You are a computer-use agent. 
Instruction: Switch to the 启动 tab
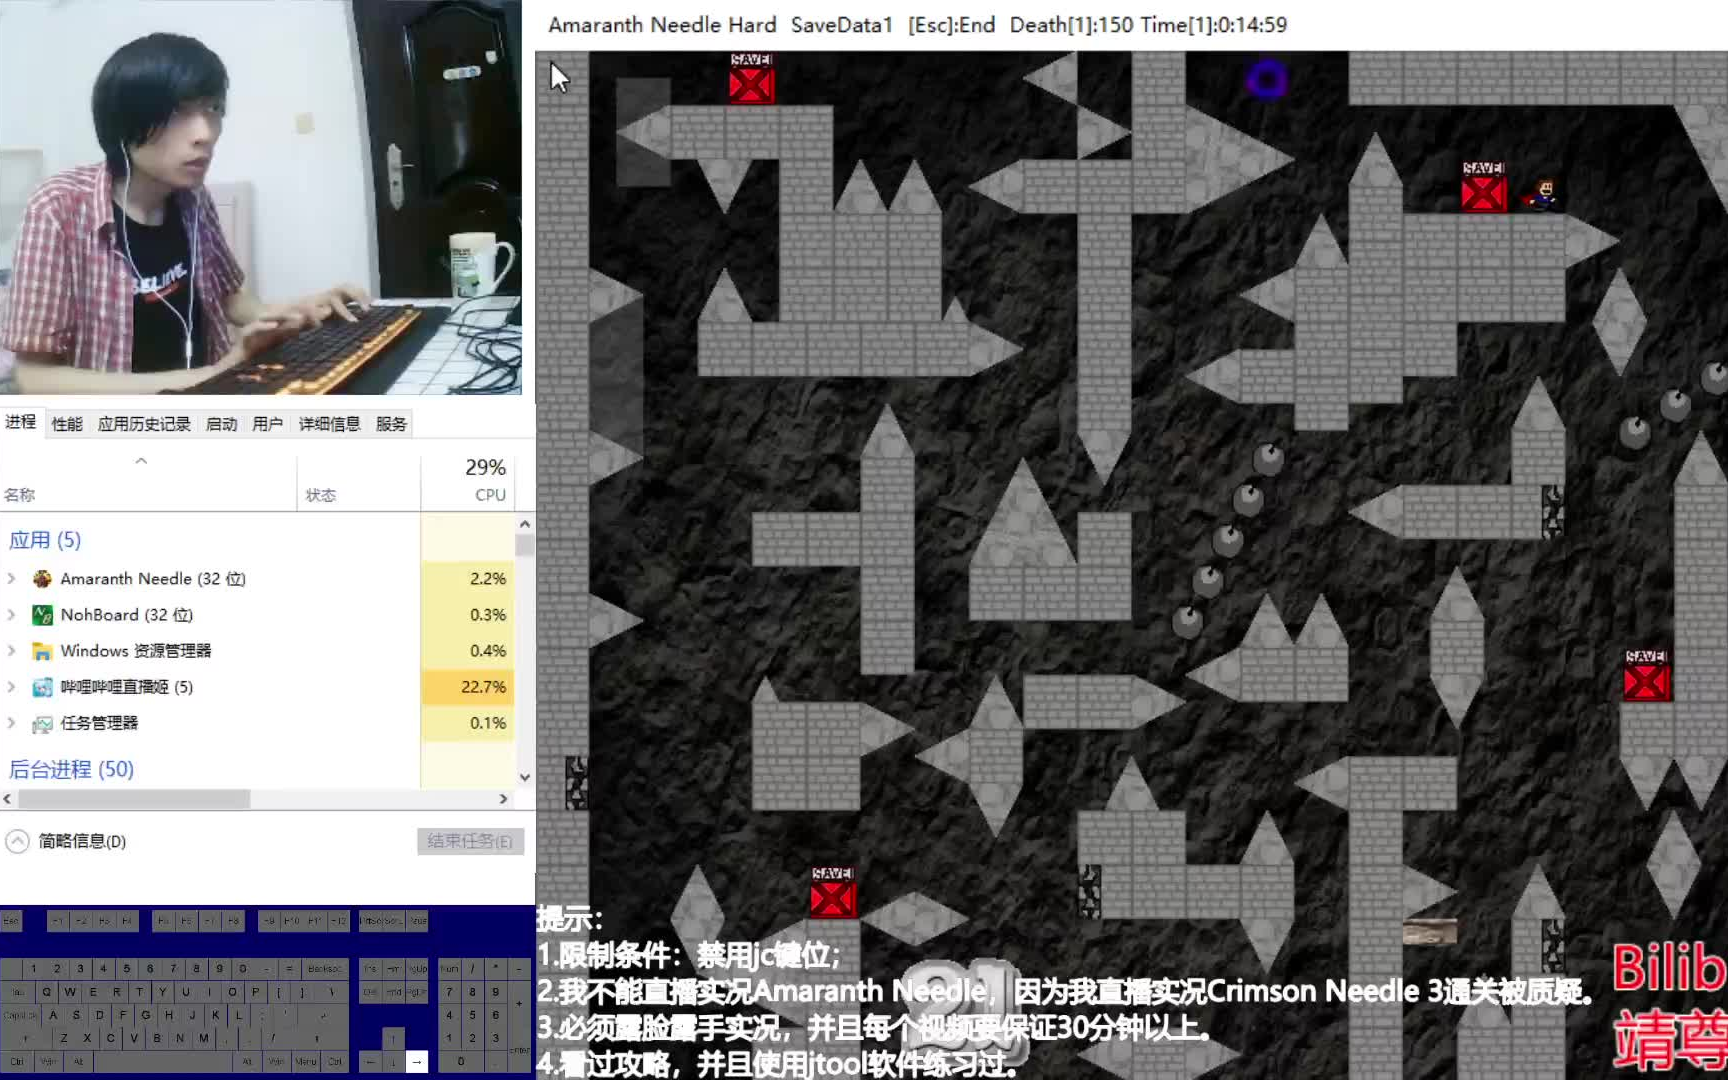click(x=221, y=424)
